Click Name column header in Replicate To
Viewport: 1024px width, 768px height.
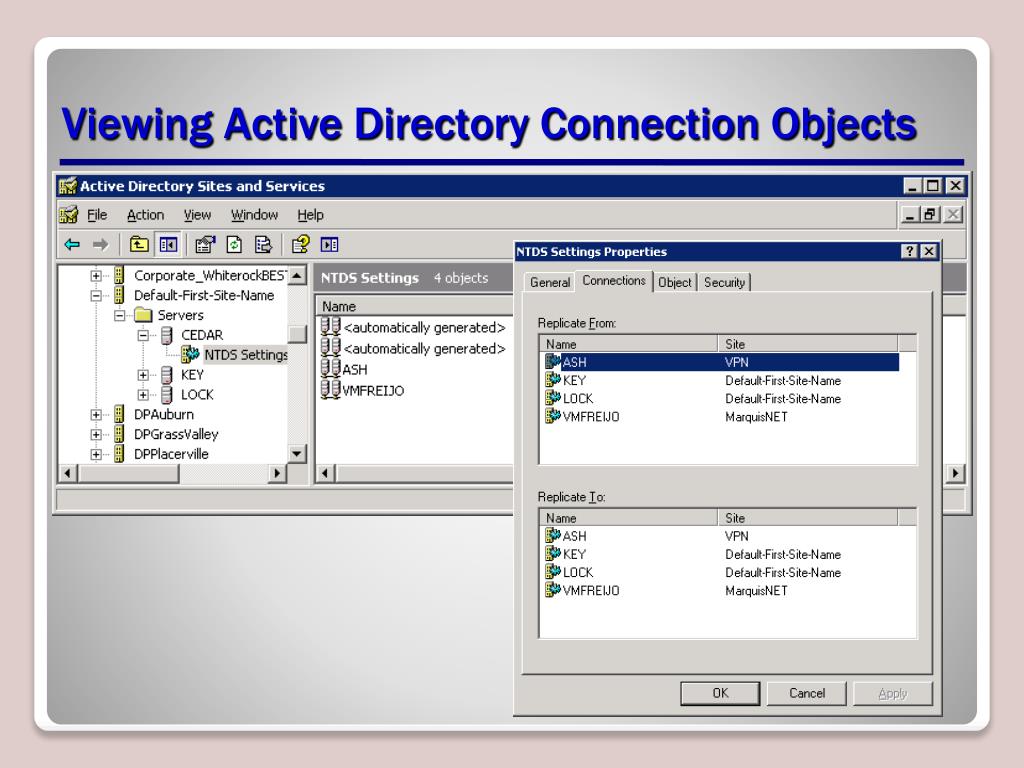629,517
